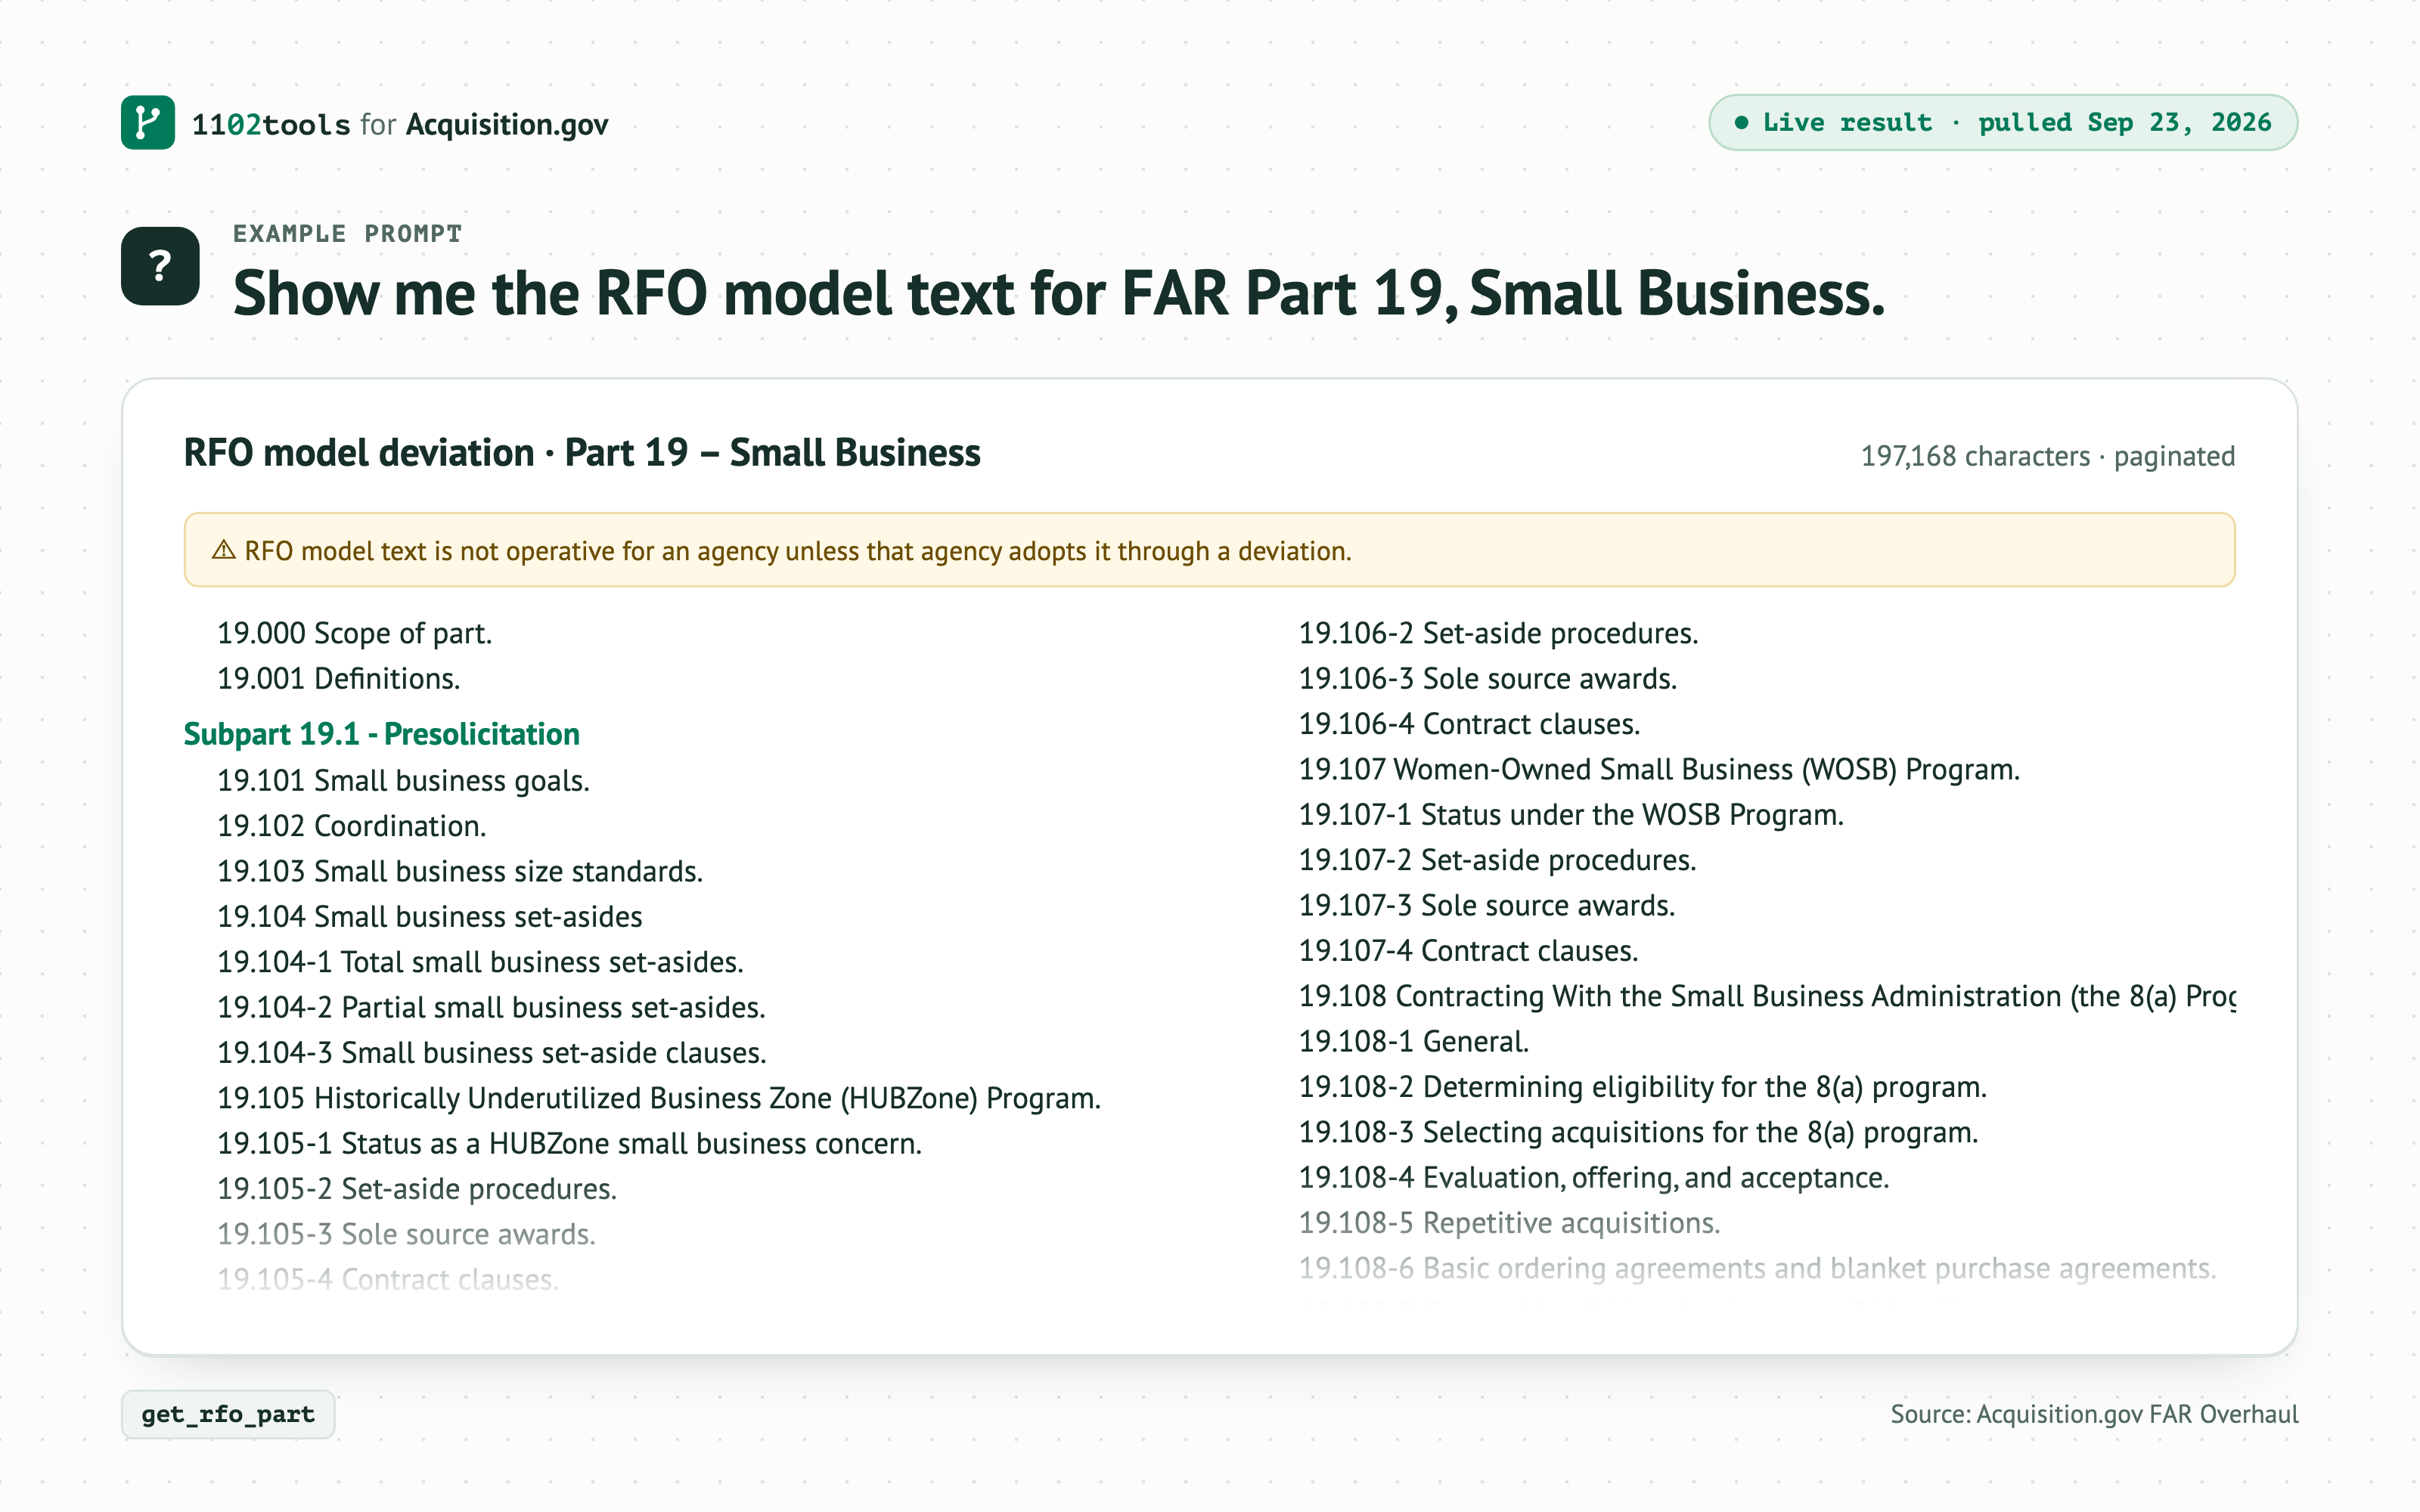Open Source: Acquisition.gov FAR Overhaul credit
Viewport: 2420px width, 1512px height.
pos(2094,1414)
